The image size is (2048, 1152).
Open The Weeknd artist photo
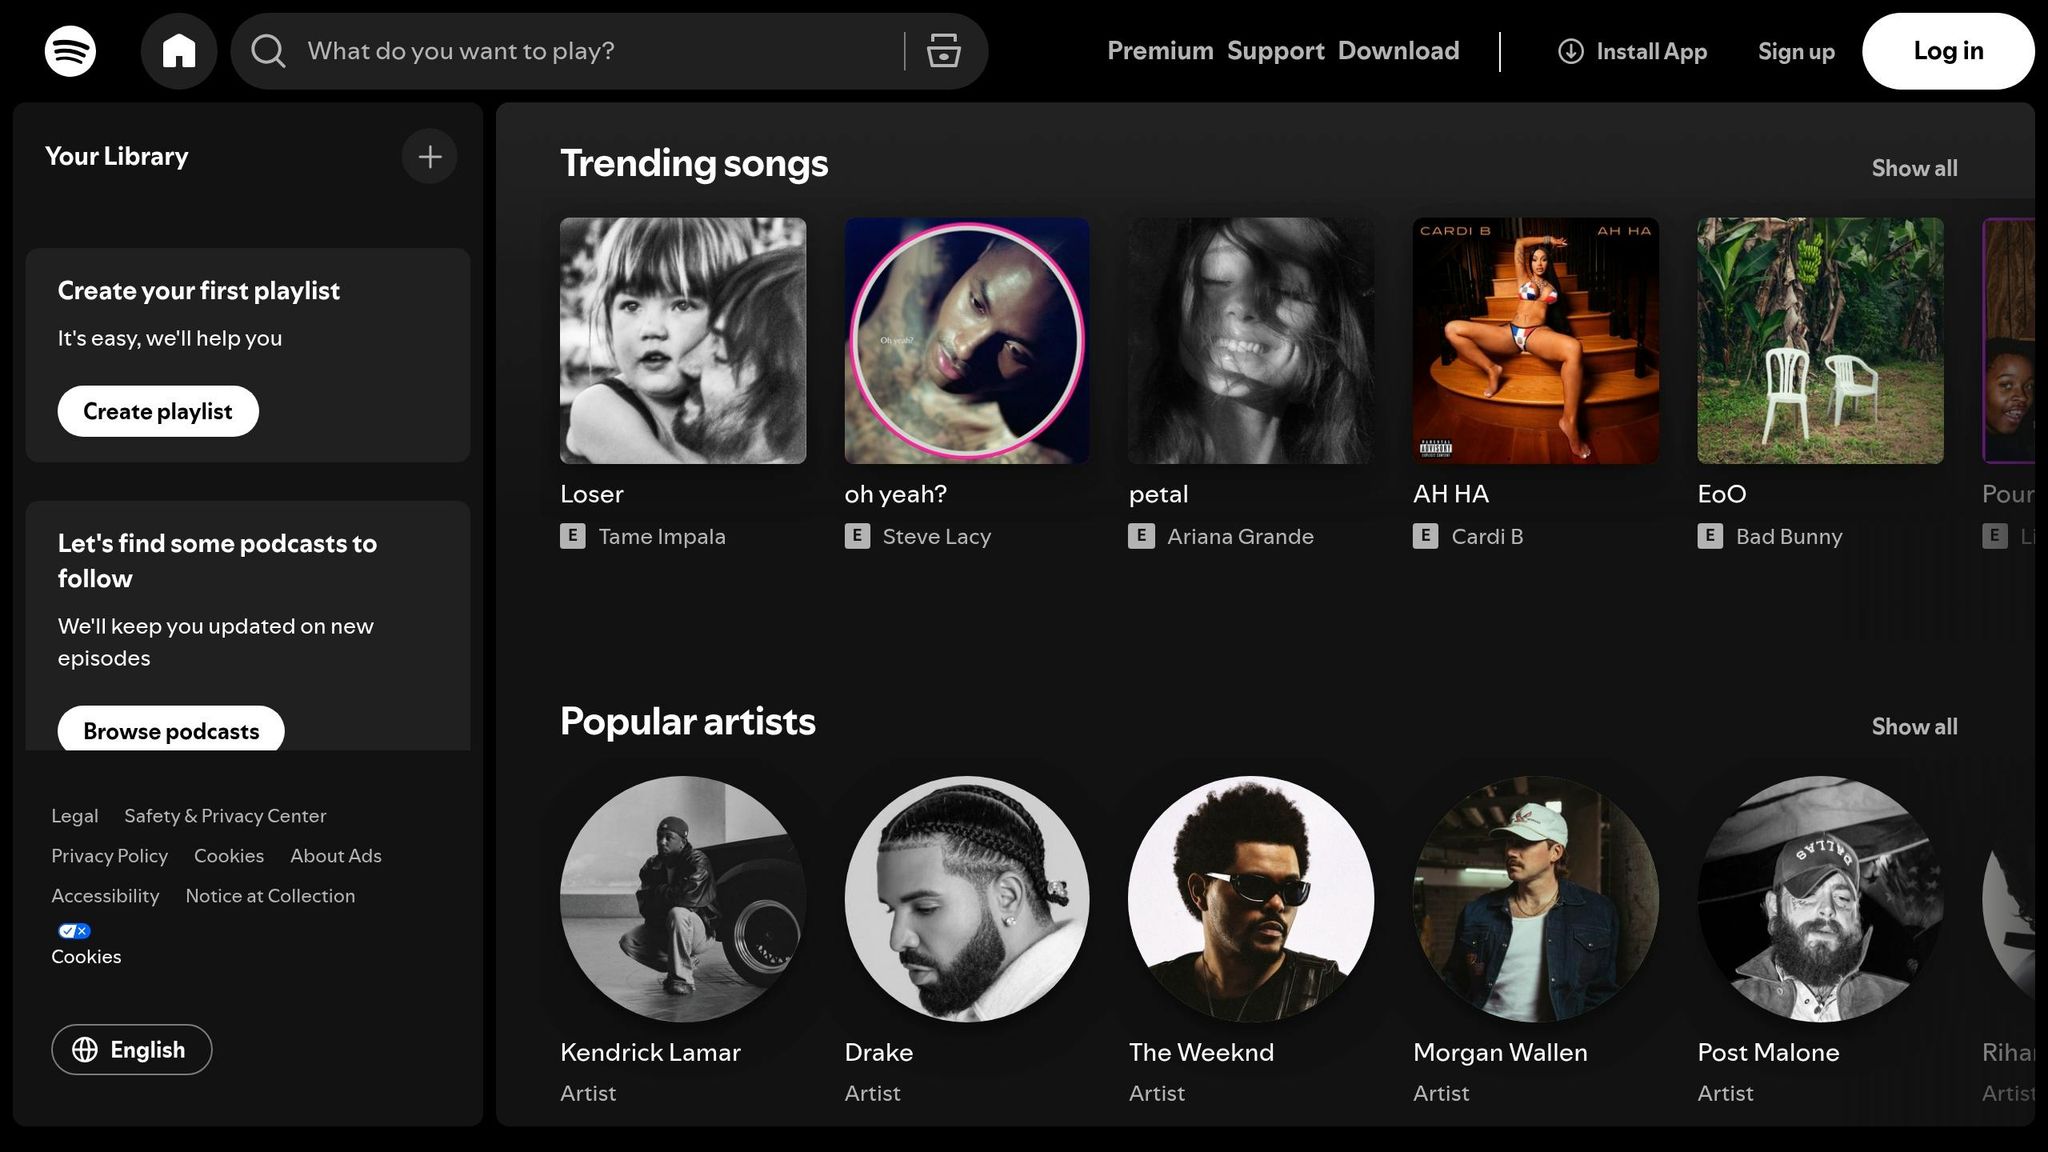[x=1251, y=899]
